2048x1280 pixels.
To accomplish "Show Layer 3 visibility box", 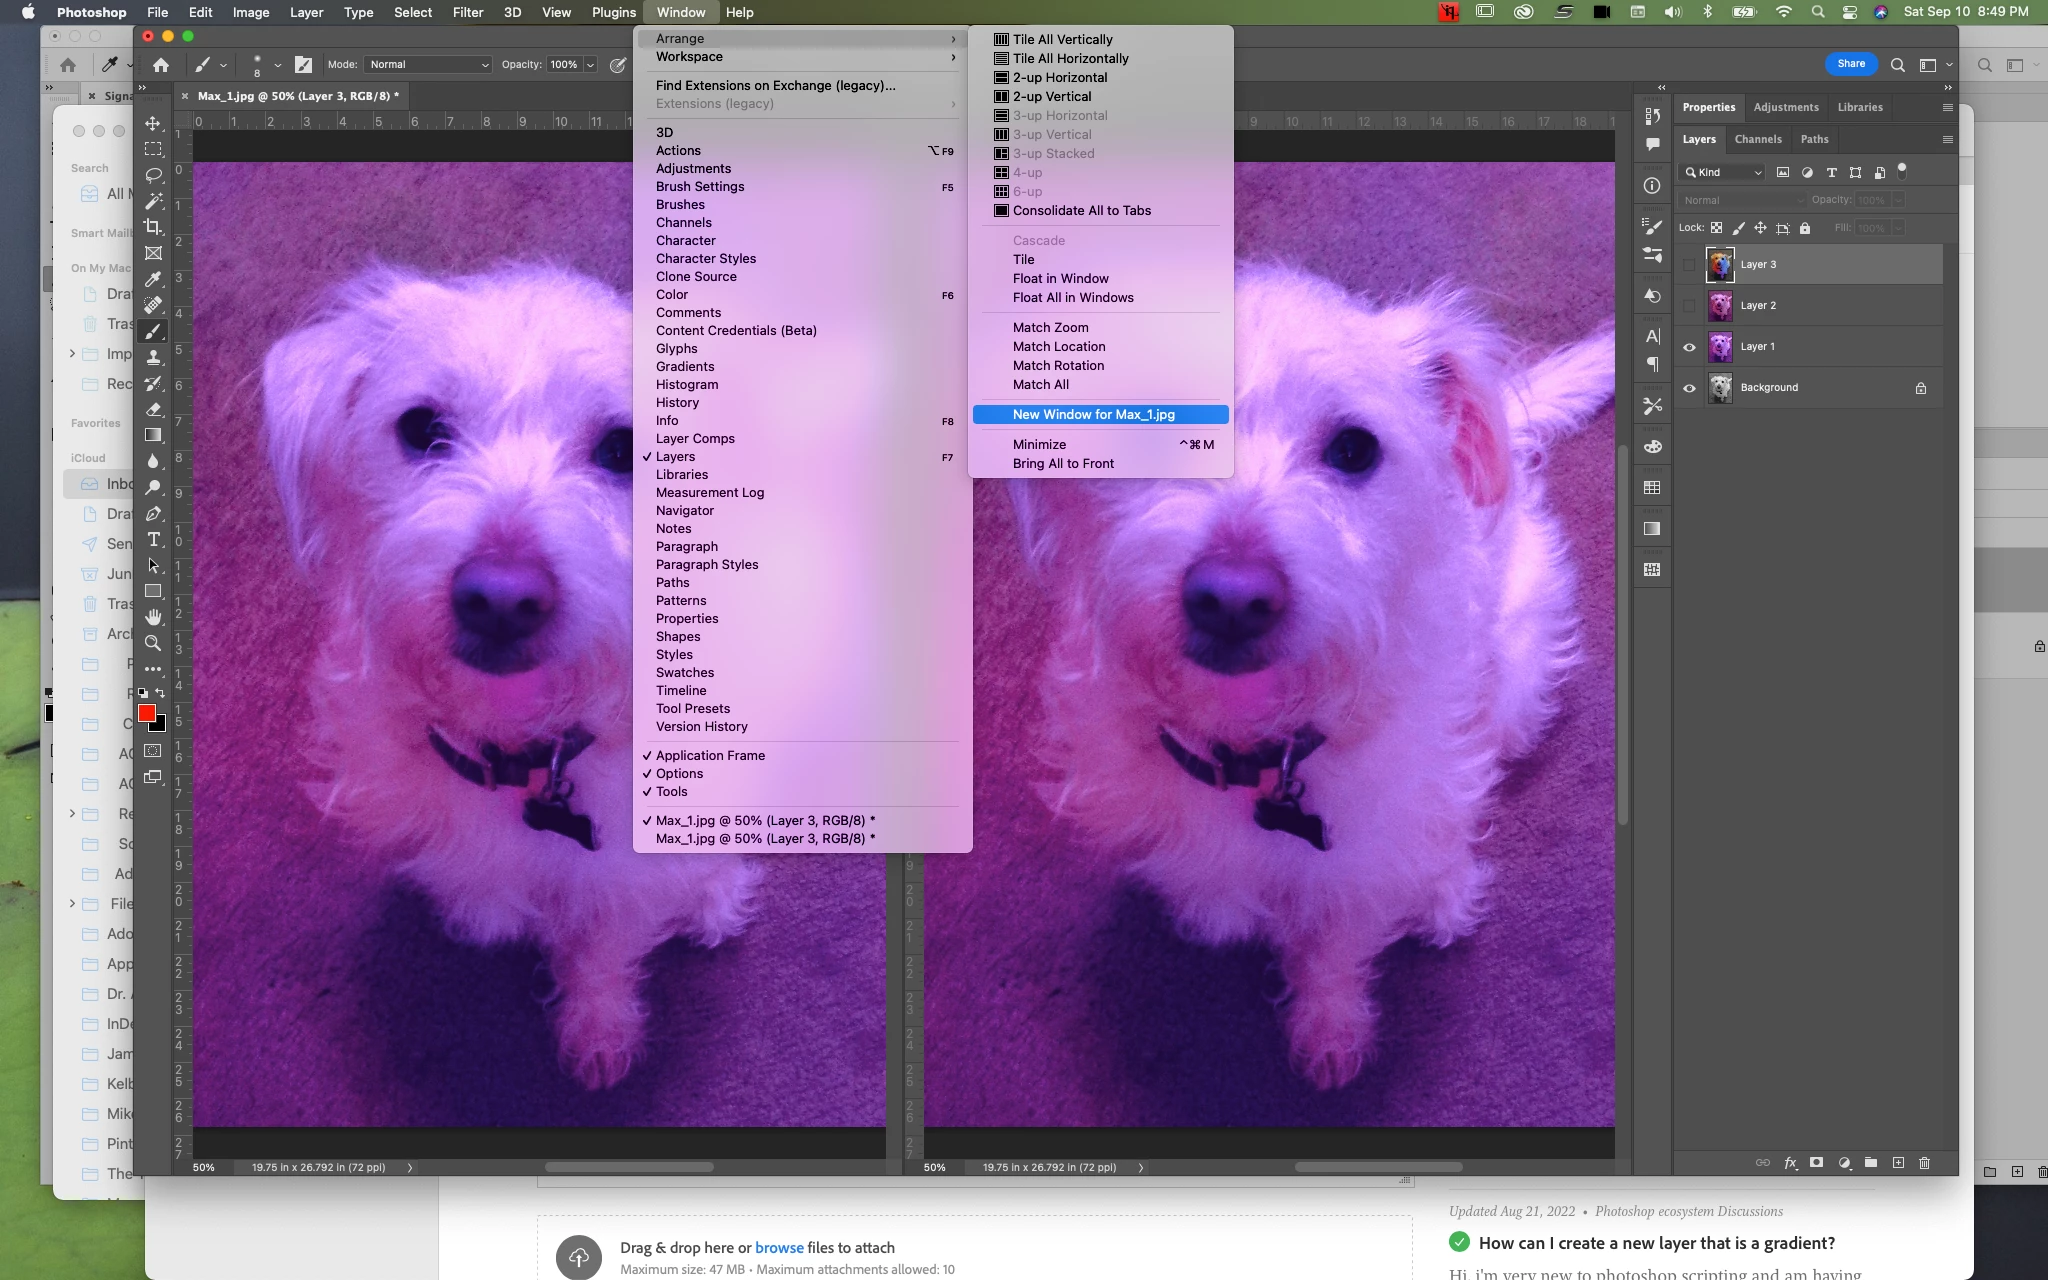I will (x=1690, y=265).
